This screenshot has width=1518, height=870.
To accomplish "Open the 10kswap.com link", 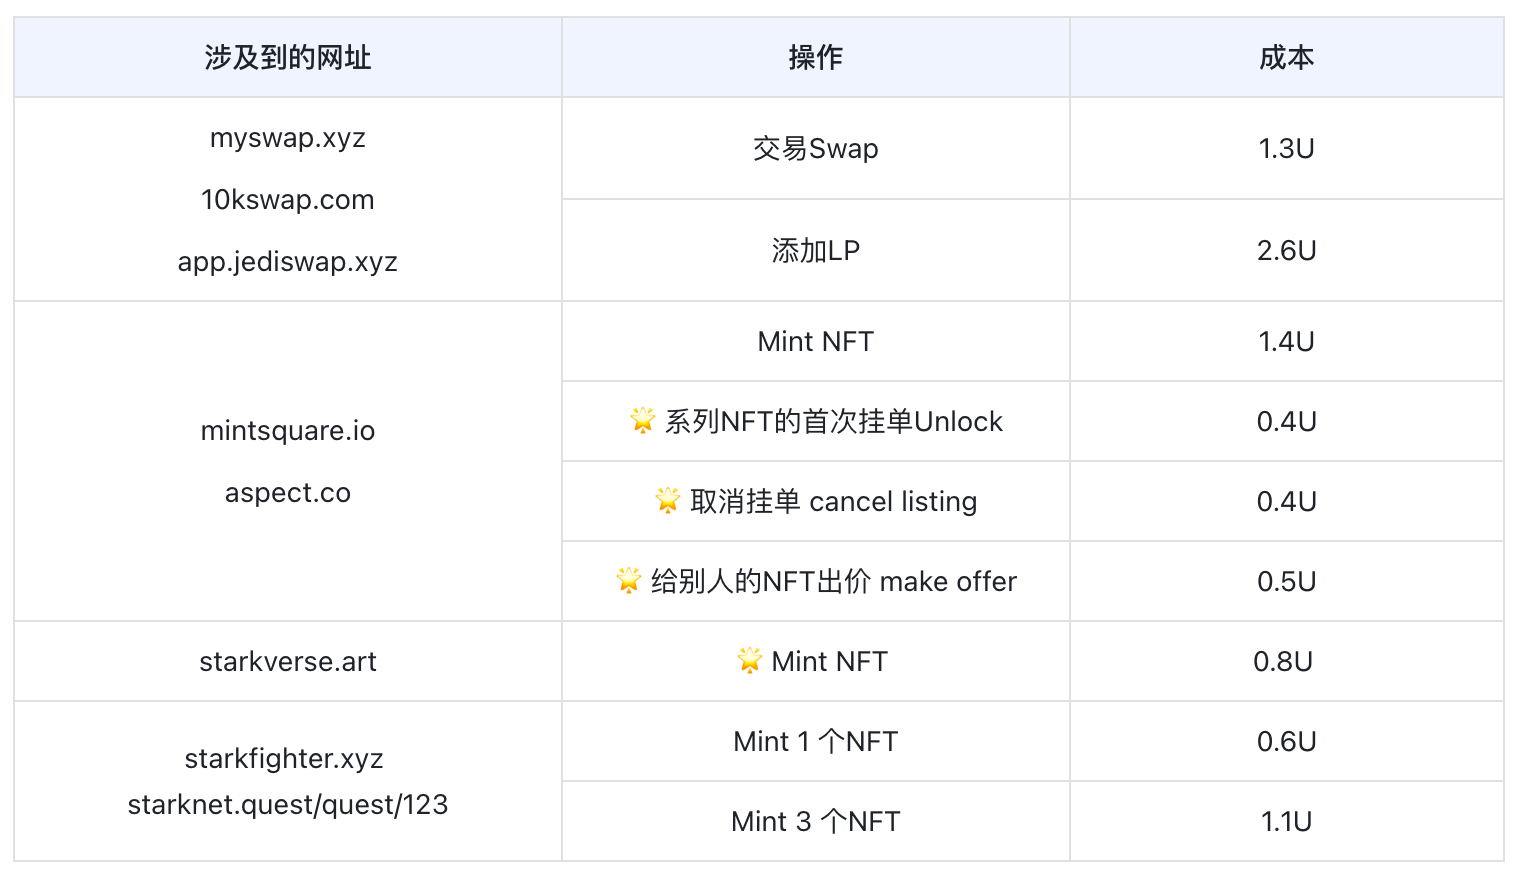I will 288,200.
